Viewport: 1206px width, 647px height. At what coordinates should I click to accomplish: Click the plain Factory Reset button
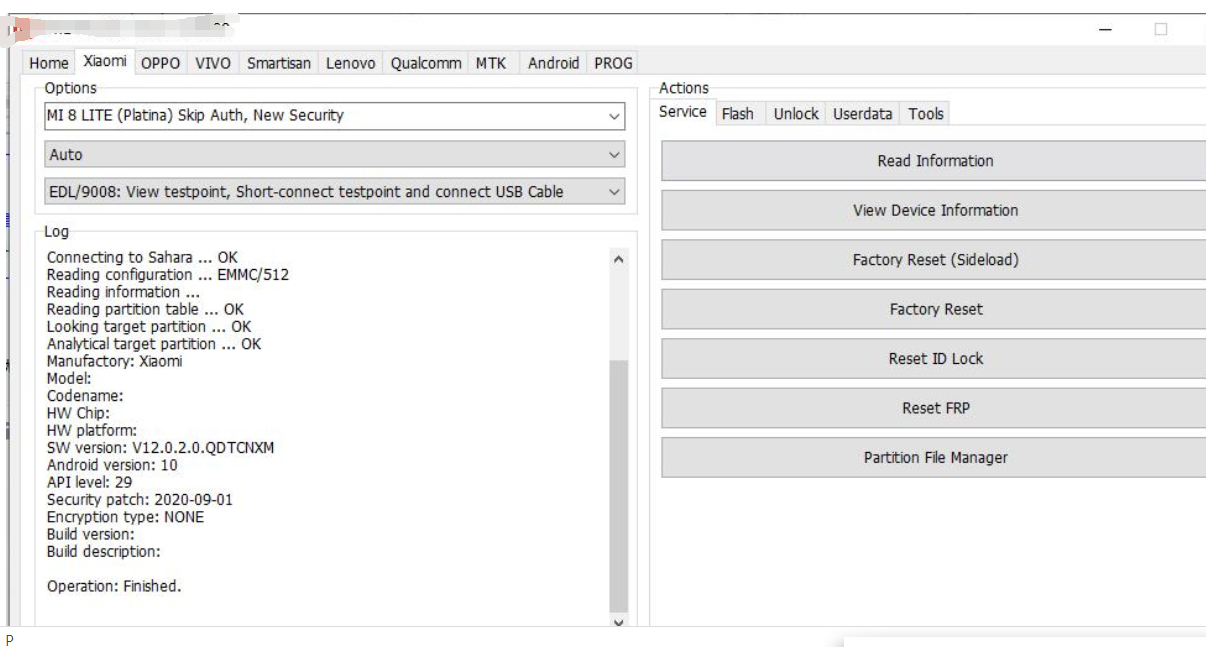tap(935, 309)
